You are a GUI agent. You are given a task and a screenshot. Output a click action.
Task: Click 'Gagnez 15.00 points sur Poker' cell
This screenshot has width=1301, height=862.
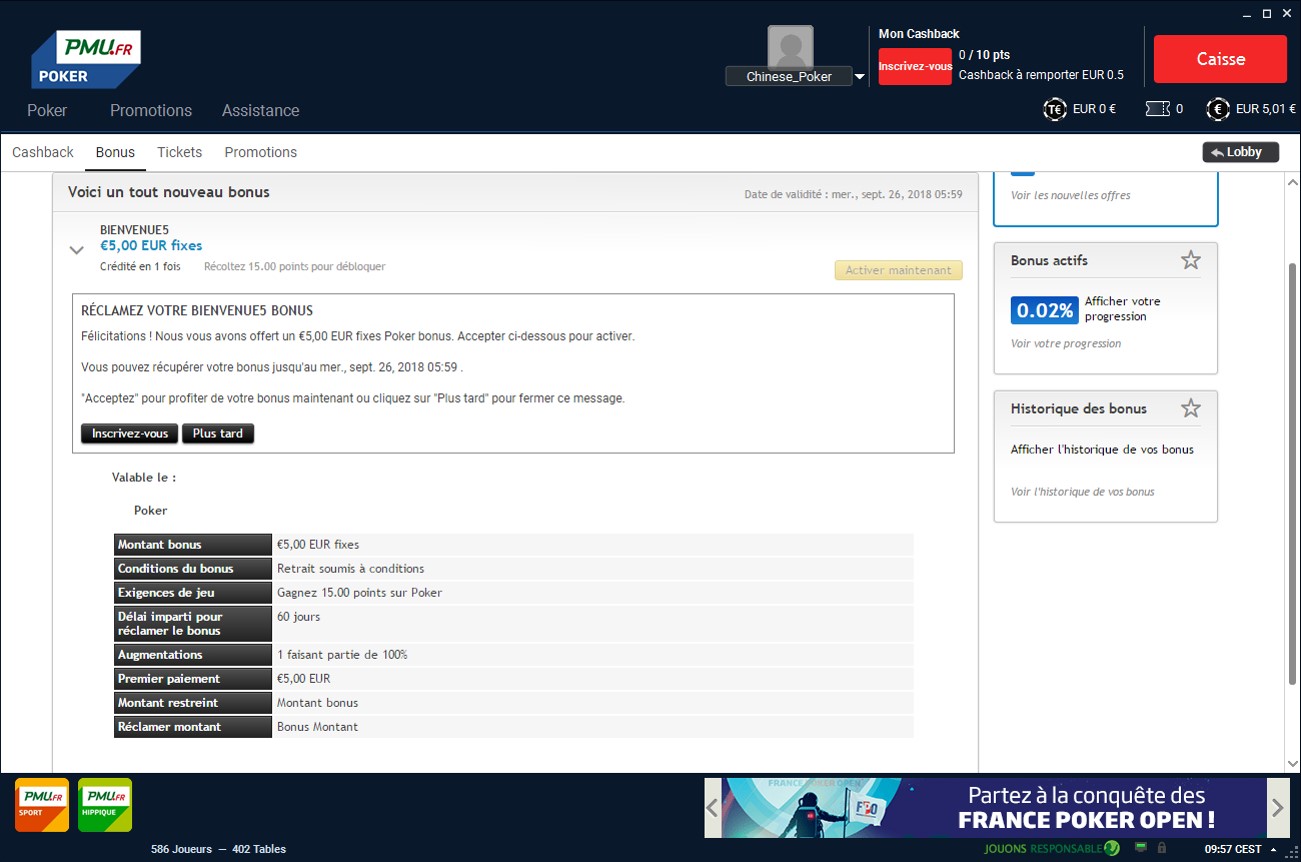pos(593,592)
